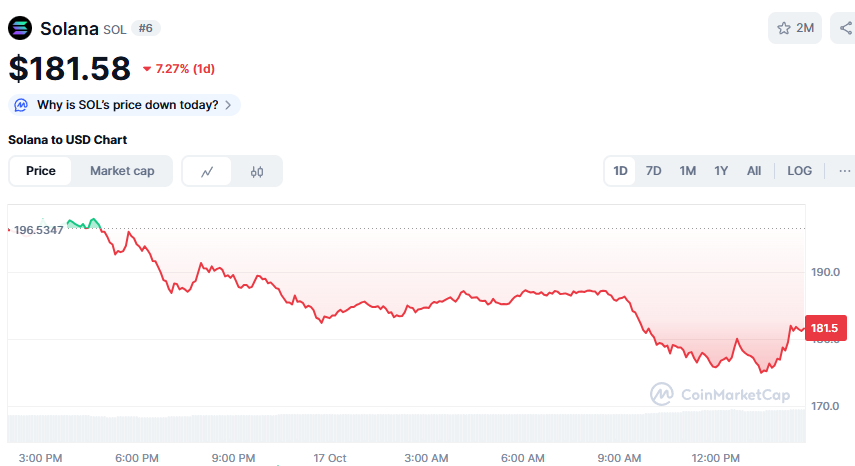Add Solana to watchlist via star button
This screenshot has width=855, height=466.
pyautogui.click(x=795, y=28)
